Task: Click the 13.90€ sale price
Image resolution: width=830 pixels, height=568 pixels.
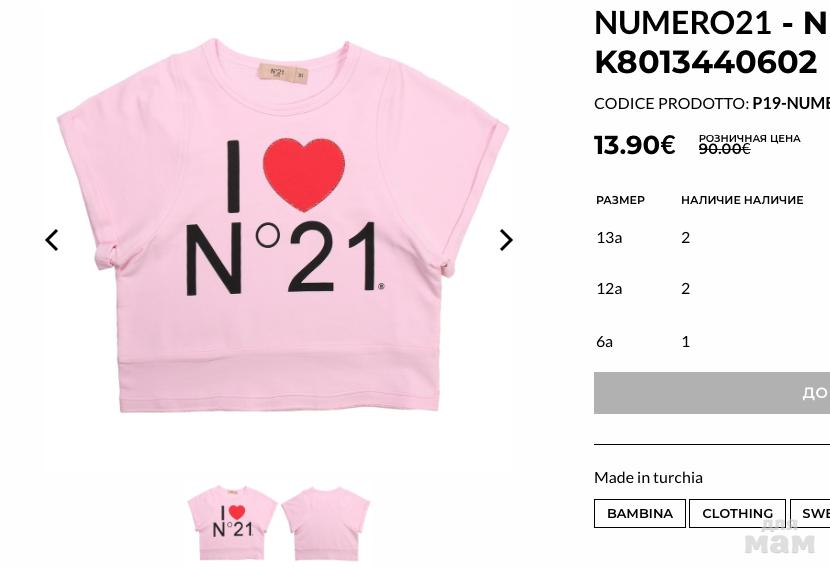Action: pyautogui.click(x=635, y=145)
